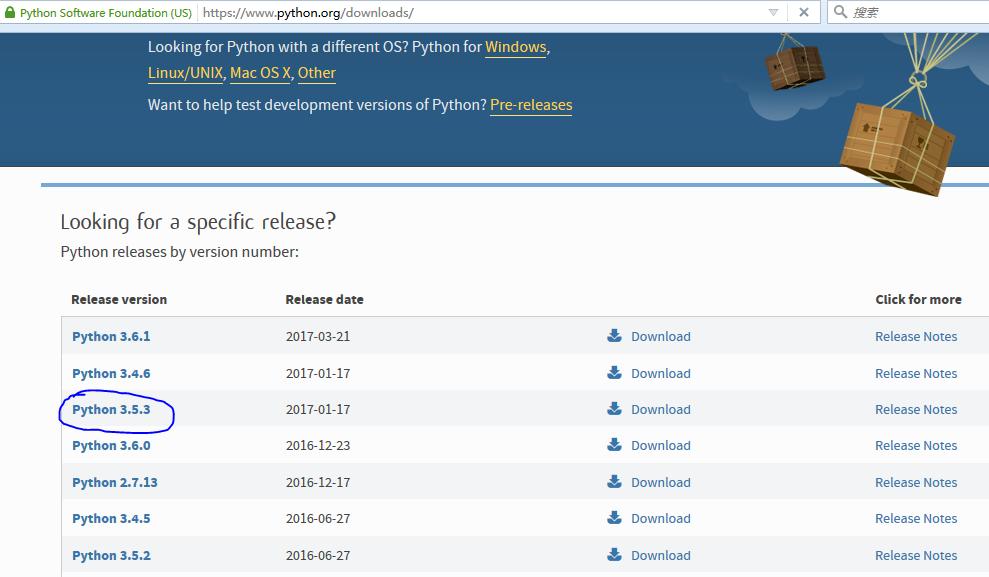
Task: Open the Other platforms link
Action: pos(317,73)
